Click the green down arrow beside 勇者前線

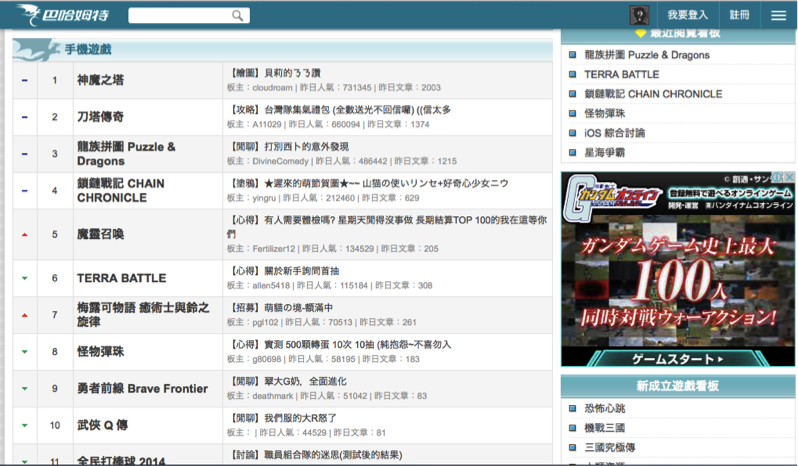coord(24,389)
